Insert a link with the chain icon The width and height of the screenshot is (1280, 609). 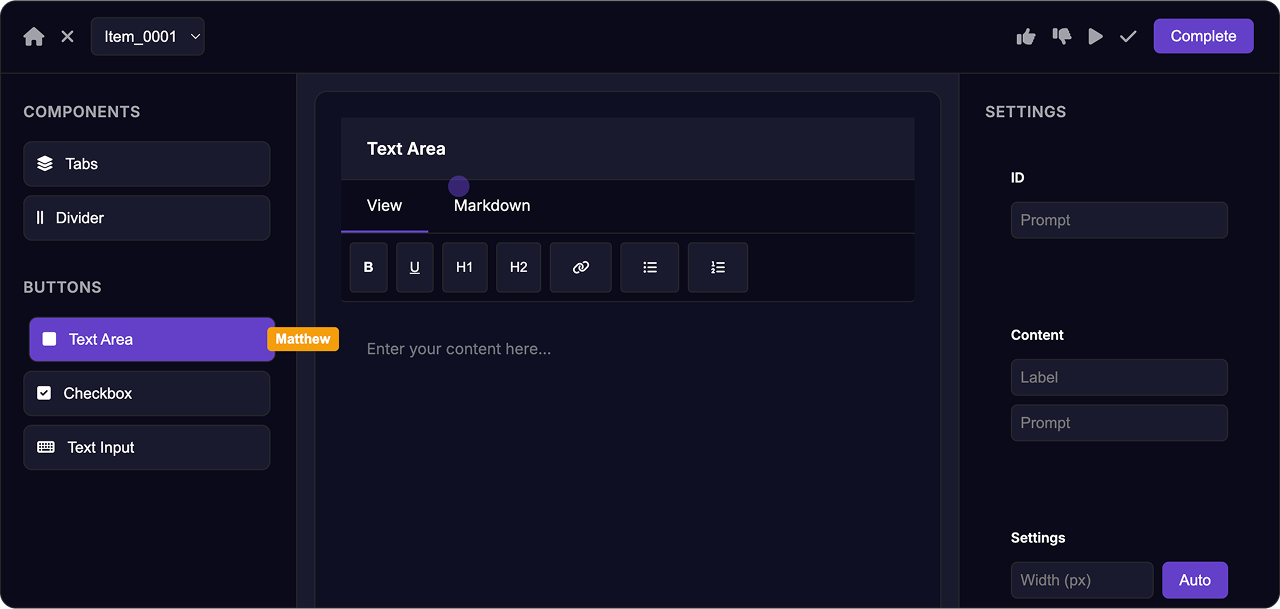(581, 268)
